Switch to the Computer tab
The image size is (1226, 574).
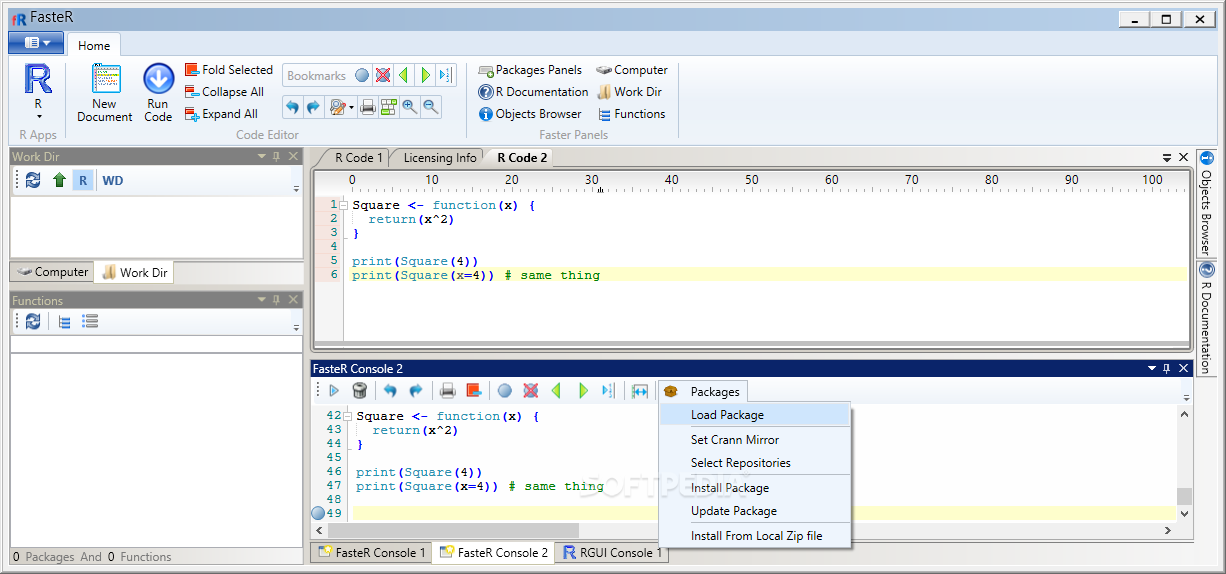(53, 272)
